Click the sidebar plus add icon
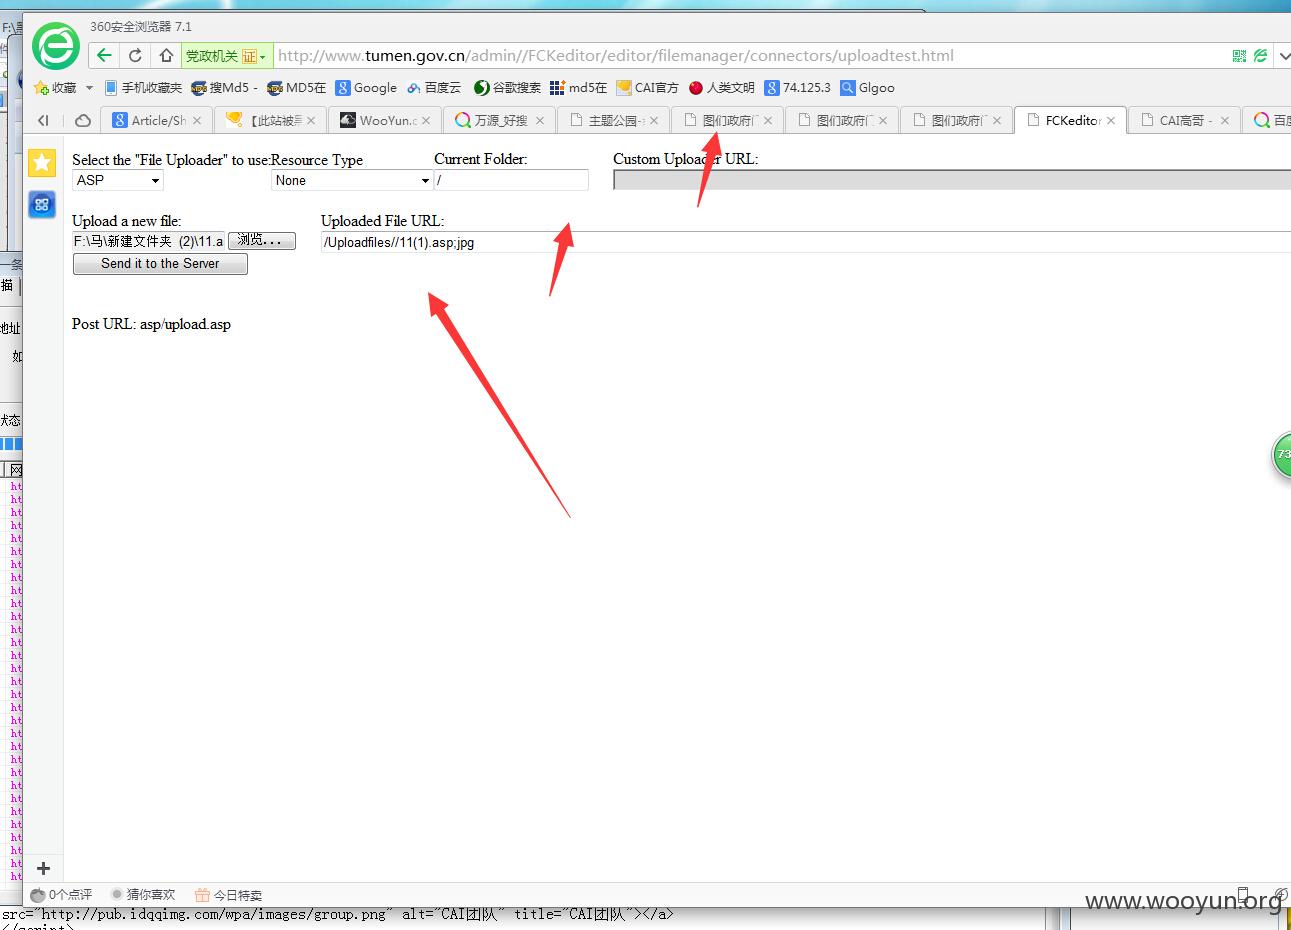The image size is (1291, 930). click(43, 868)
